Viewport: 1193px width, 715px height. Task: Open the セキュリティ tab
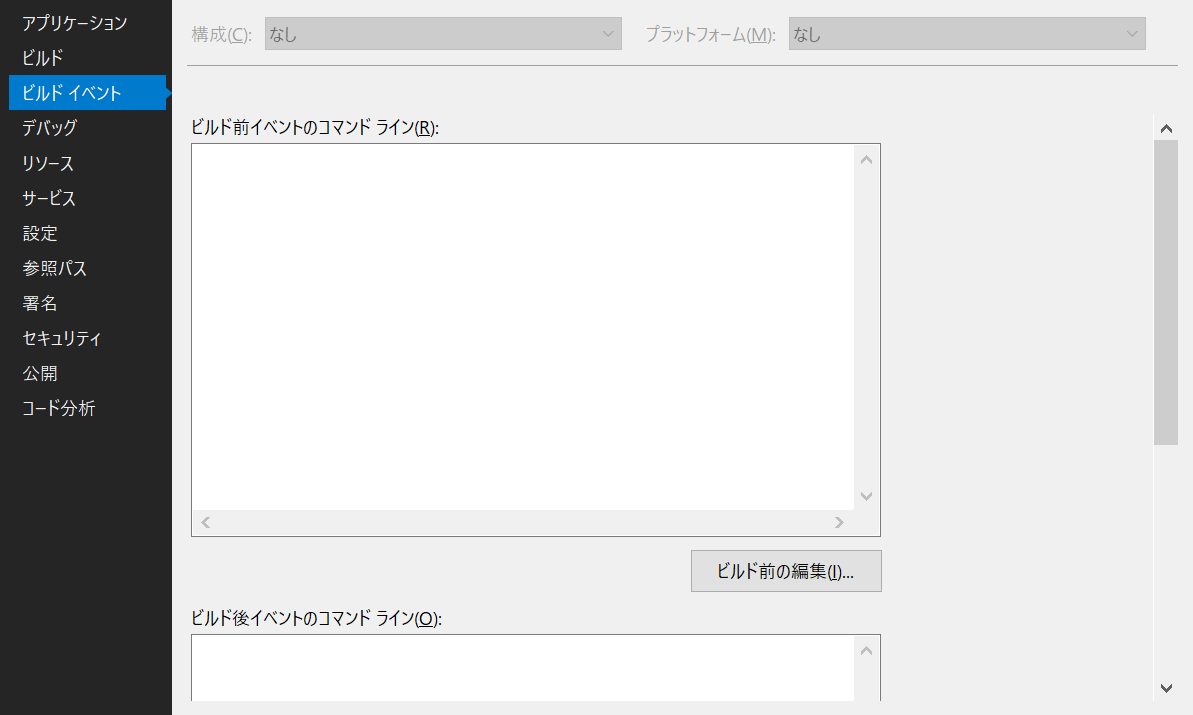point(62,338)
